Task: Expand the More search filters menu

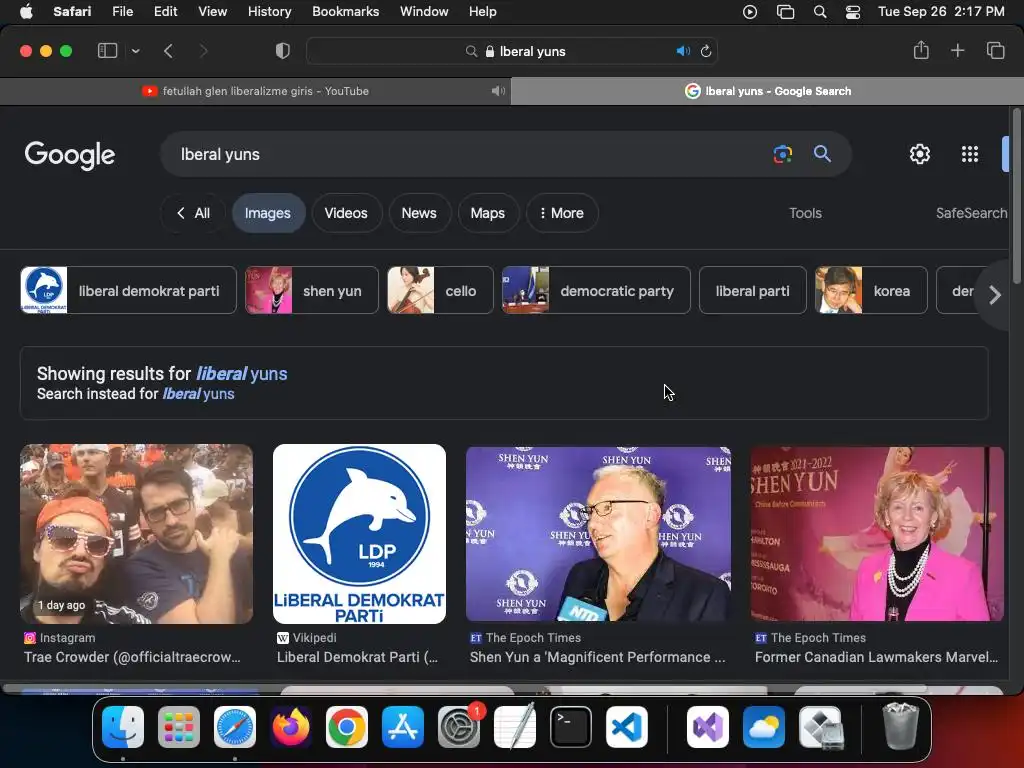Action: coord(562,213)
